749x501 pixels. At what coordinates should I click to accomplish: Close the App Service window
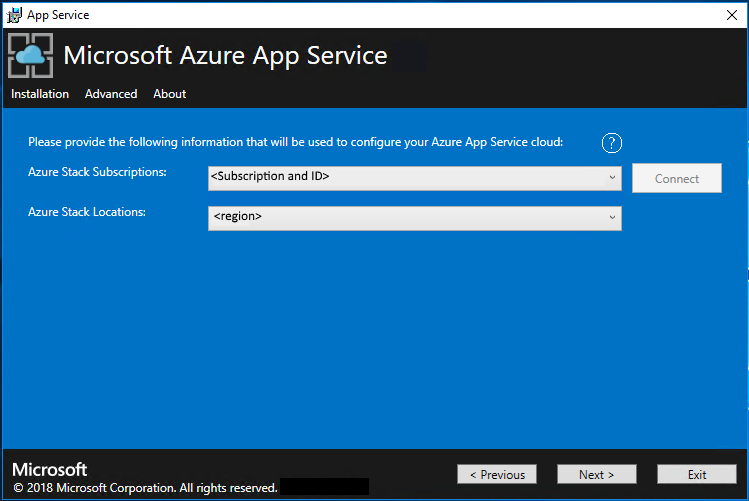[x=731, y=15]
